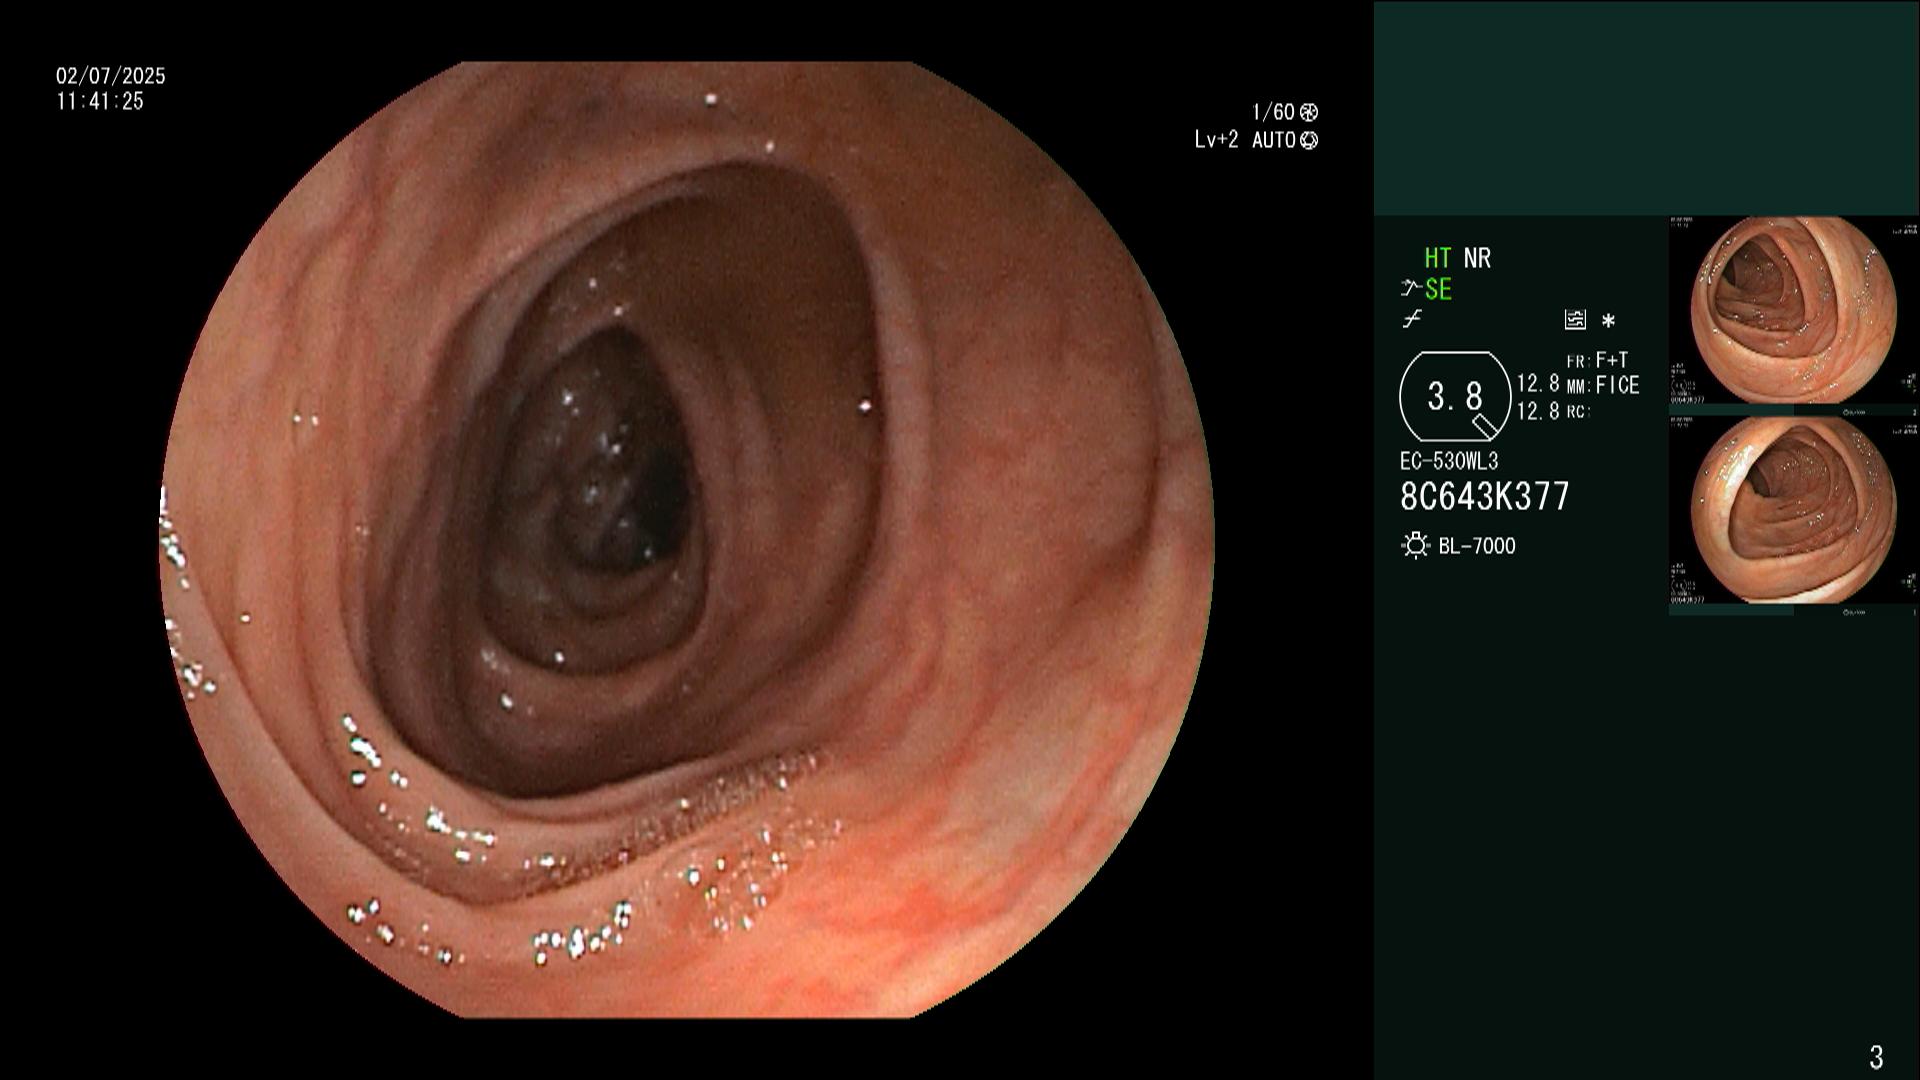1920x1080 pixels.
Task: Click the main live endoscopy view
Action: pyautogui.click(x=687, y=540)
